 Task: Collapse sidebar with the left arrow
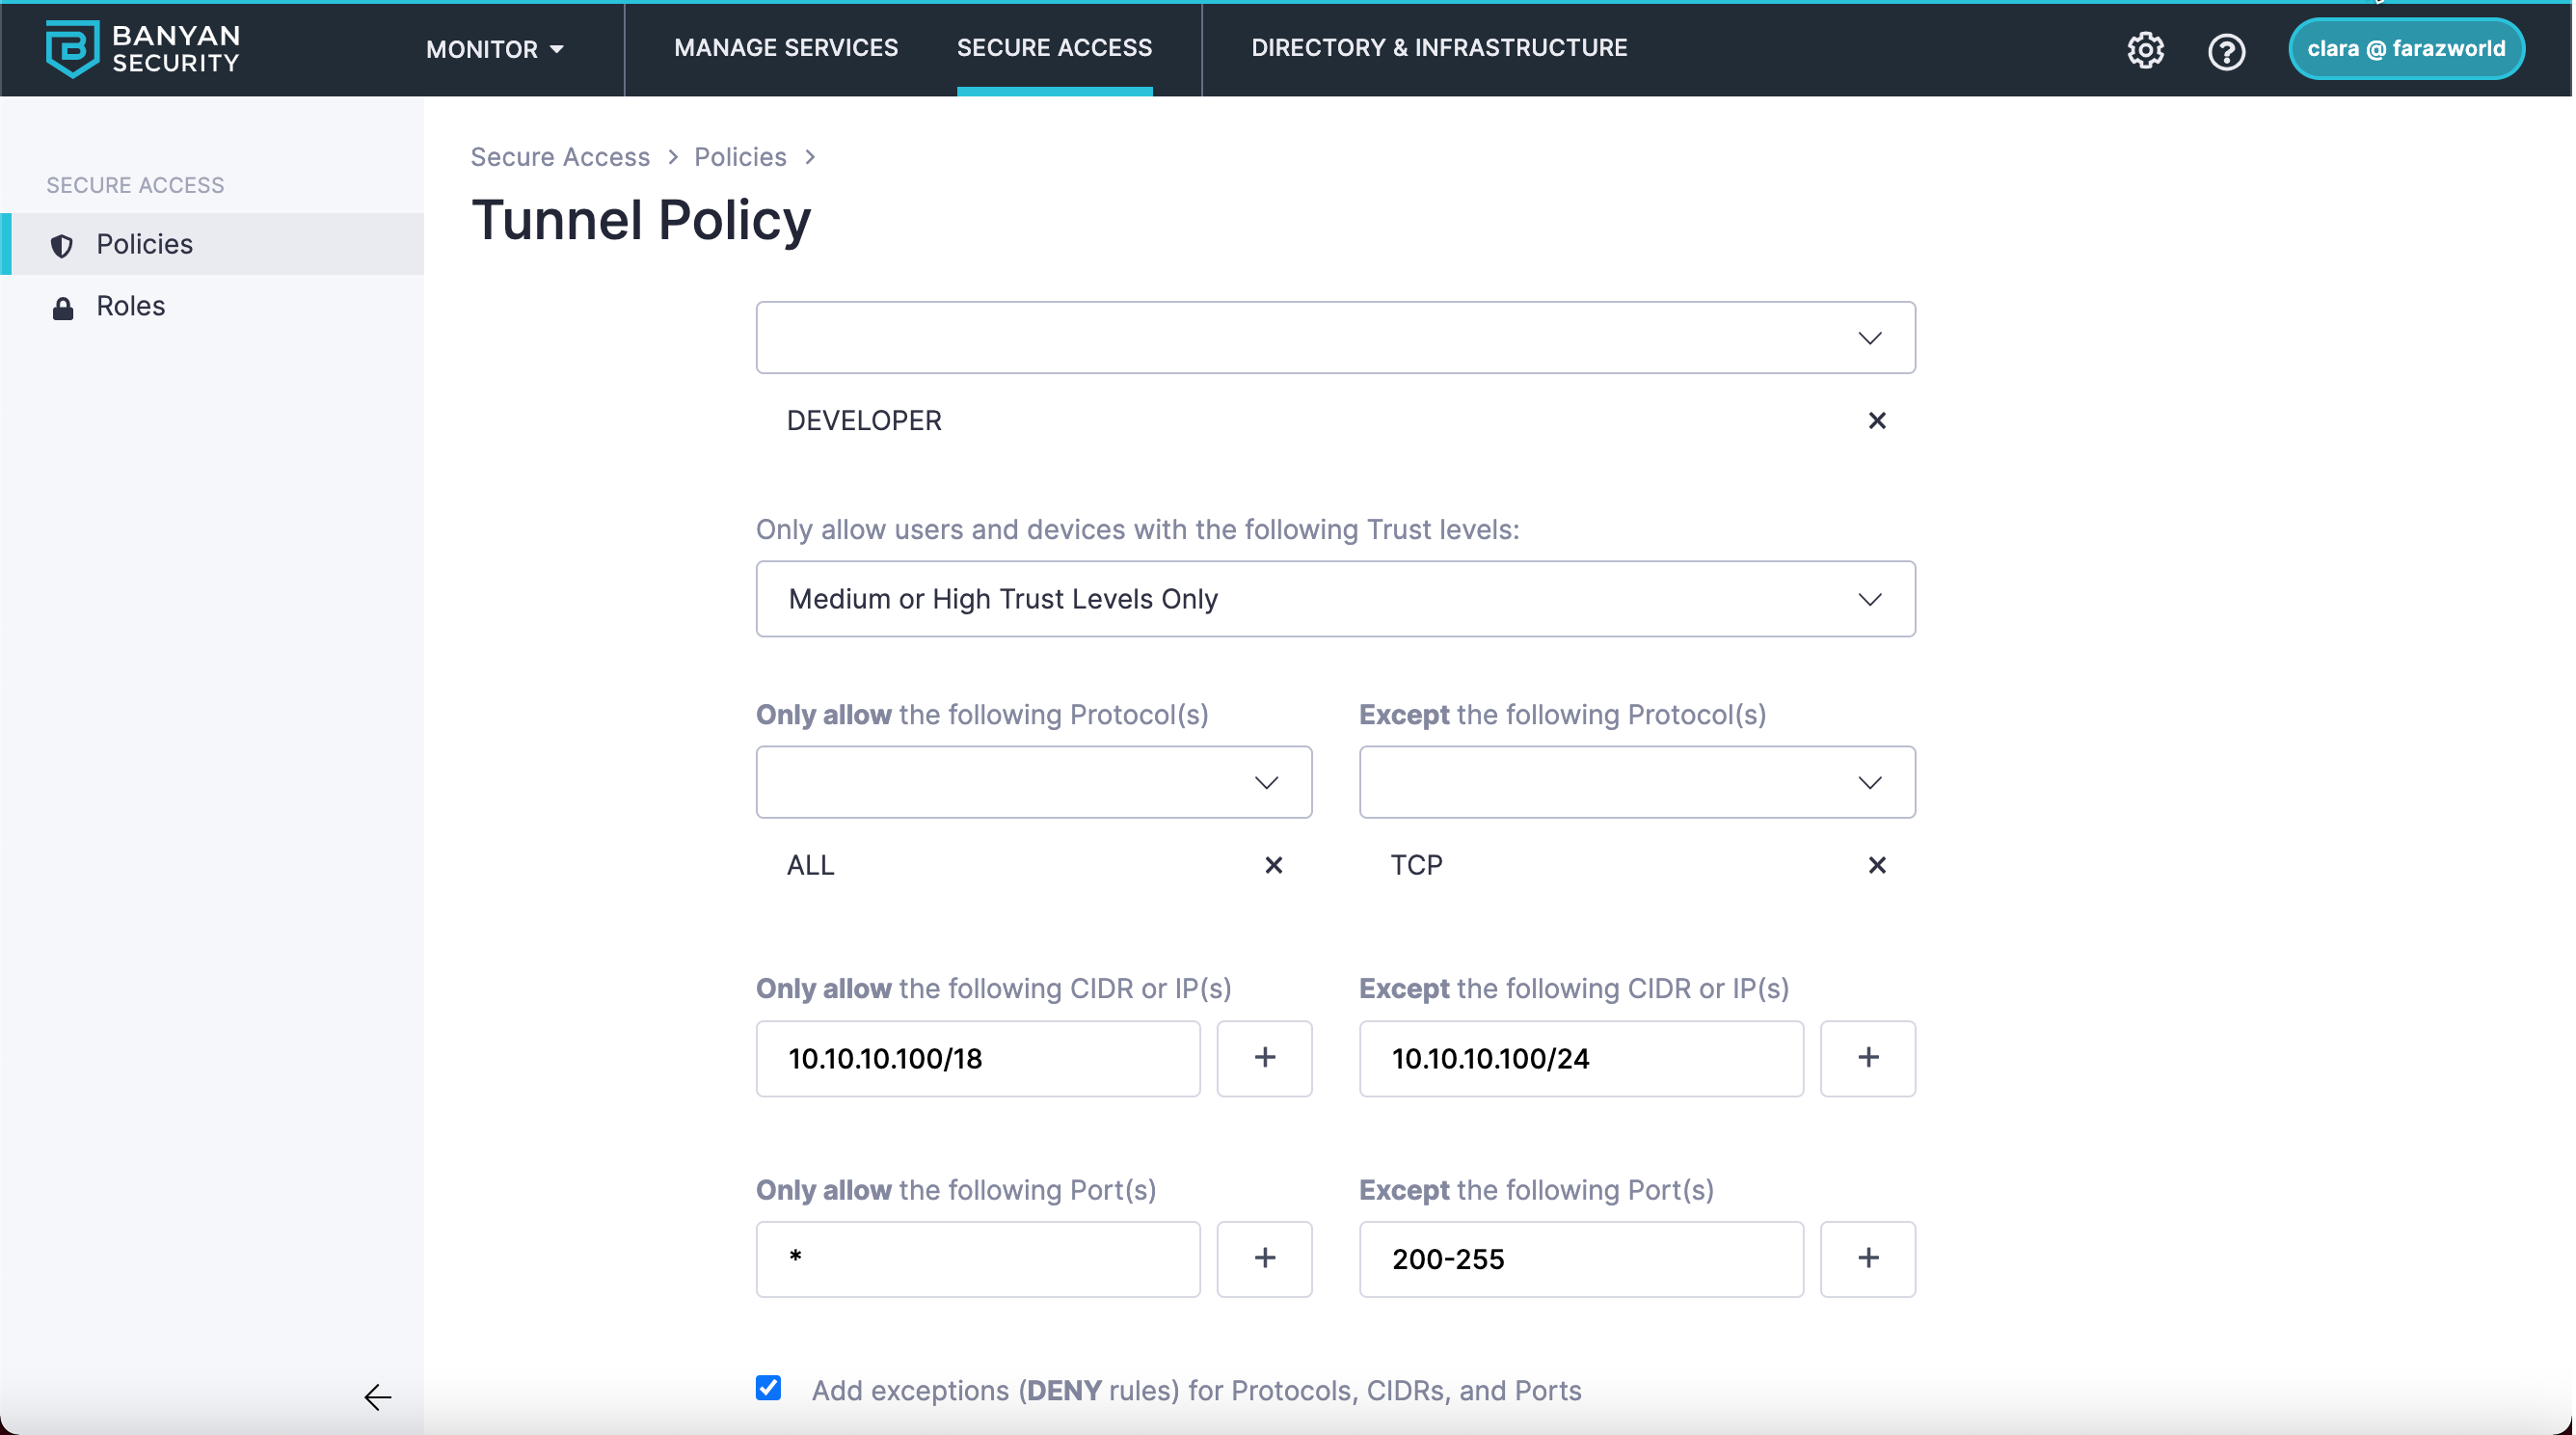click(x=378, y=1396)
